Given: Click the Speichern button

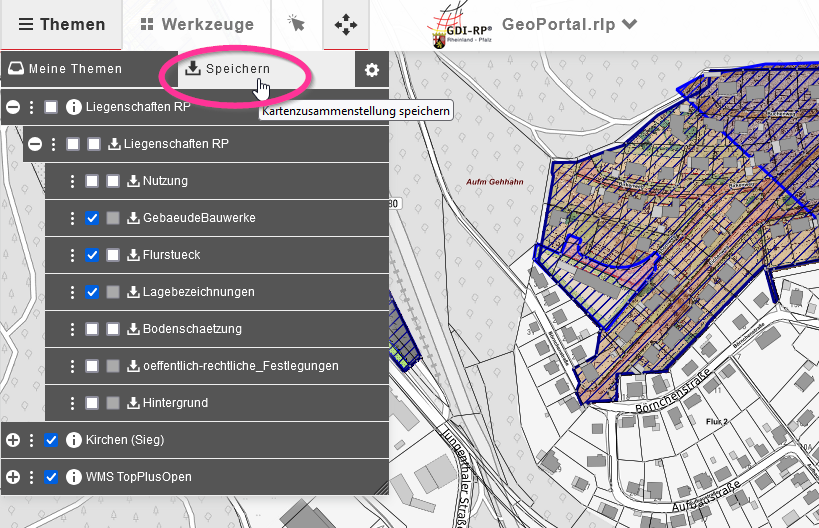Looking at the screenshot, I should click(x=228, y=69).
